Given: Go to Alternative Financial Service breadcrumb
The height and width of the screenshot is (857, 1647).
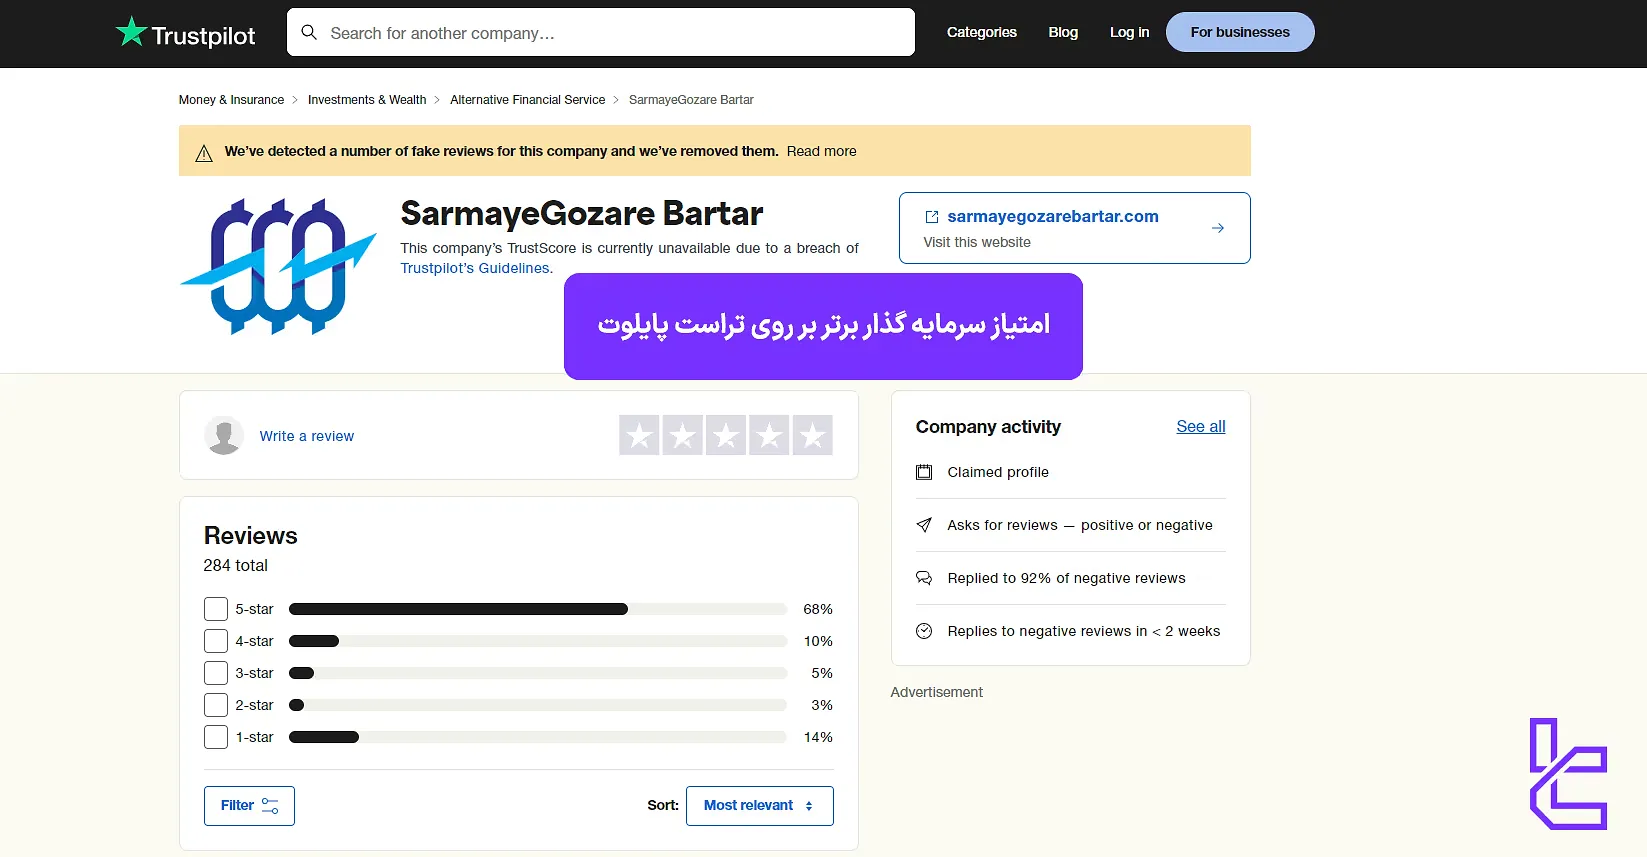Looking at the screenshot, I should pyautogui.click(x=527, y=100).
